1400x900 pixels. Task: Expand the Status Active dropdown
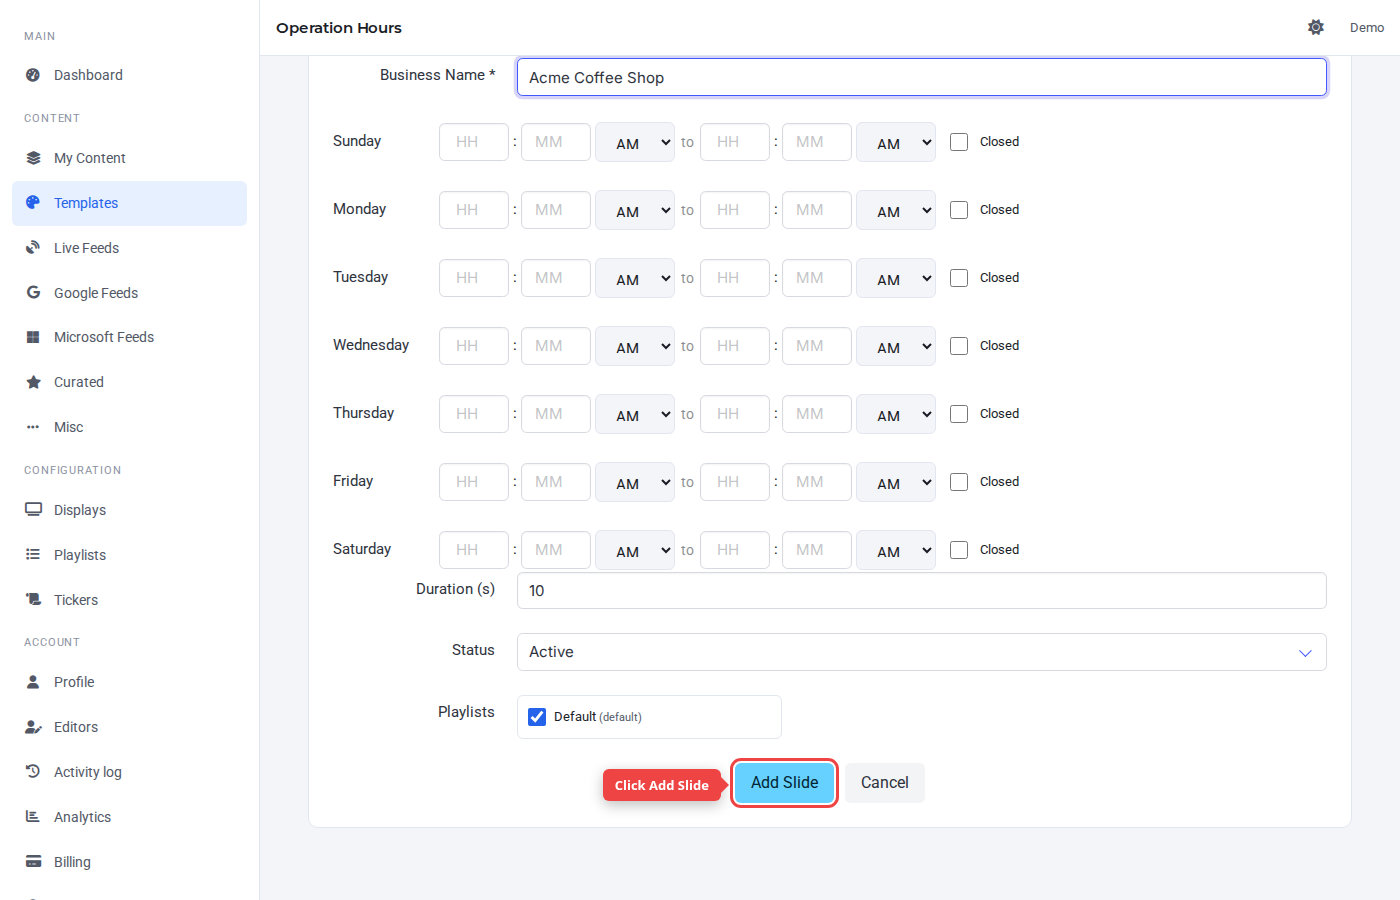[x=922, y=652]
